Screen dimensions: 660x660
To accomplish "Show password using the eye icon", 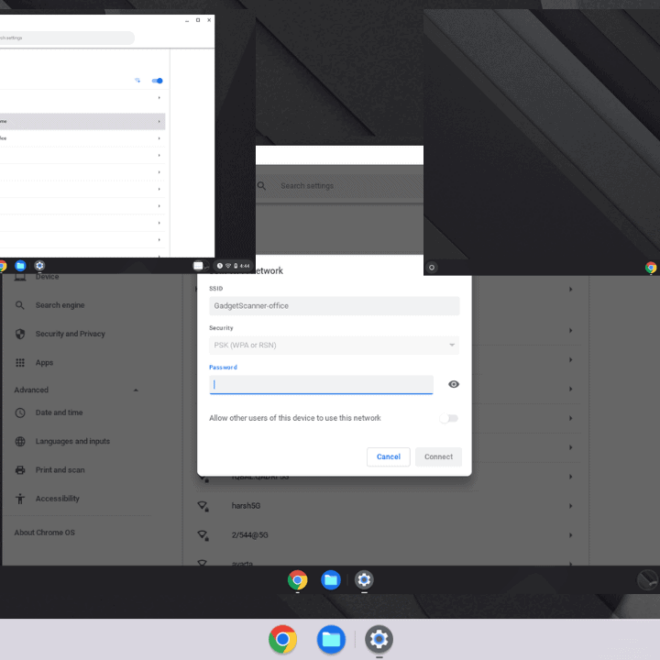I will (x=453, y=384).
